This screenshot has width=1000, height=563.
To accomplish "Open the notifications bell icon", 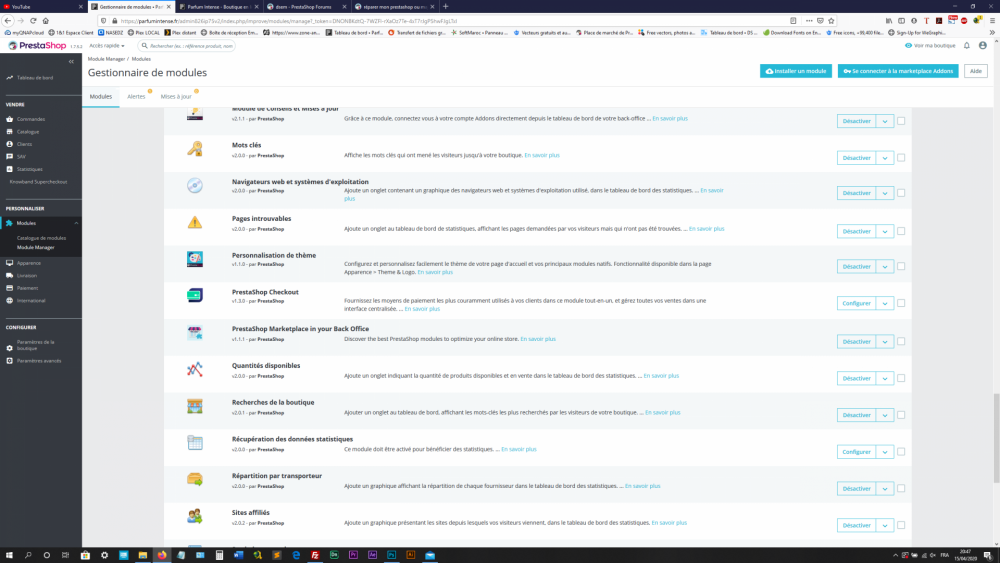I will 967,46.
